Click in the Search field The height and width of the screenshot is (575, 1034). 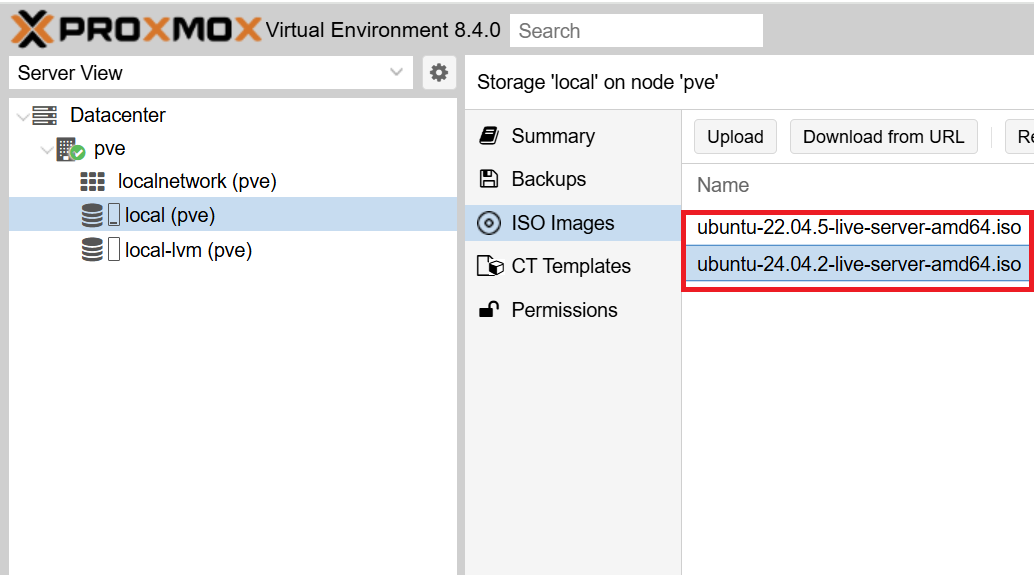coord(636,30)
